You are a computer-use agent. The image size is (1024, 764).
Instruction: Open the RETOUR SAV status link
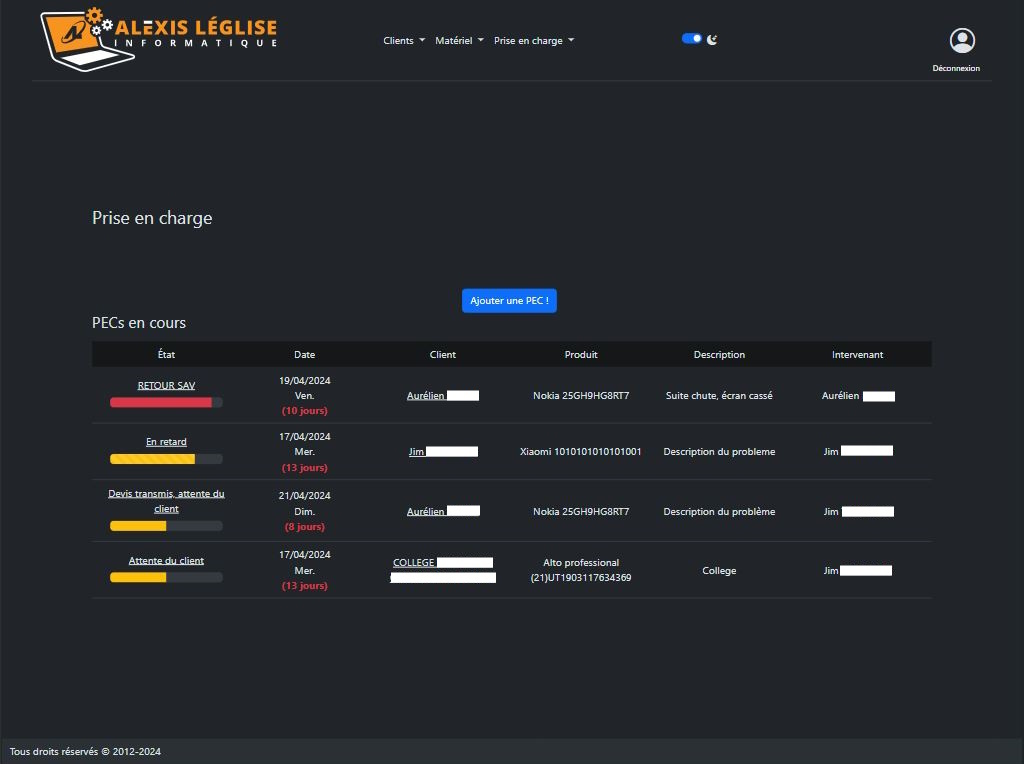tap(166, 385)
